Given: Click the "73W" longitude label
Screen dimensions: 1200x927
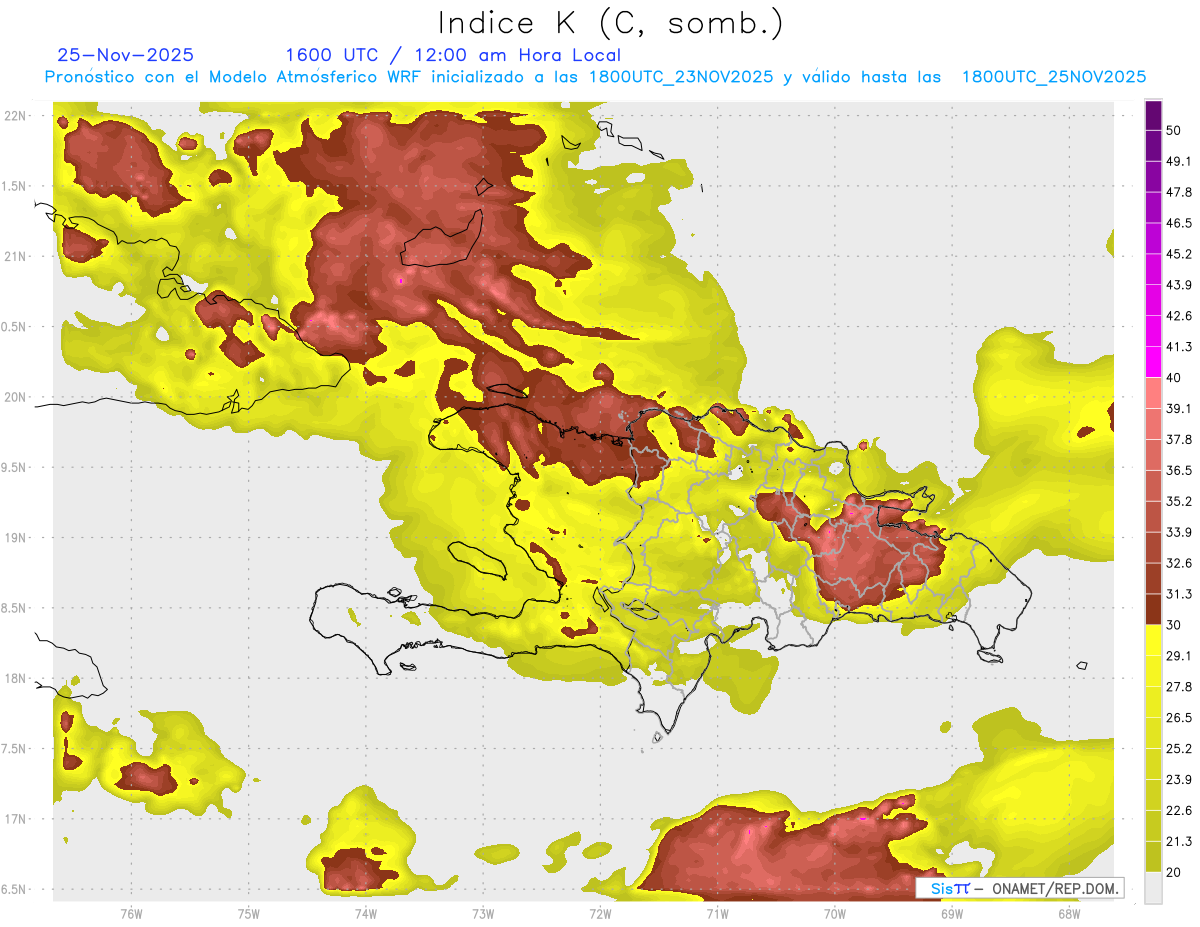Looking at the screenshot, I should click(483, 913).
